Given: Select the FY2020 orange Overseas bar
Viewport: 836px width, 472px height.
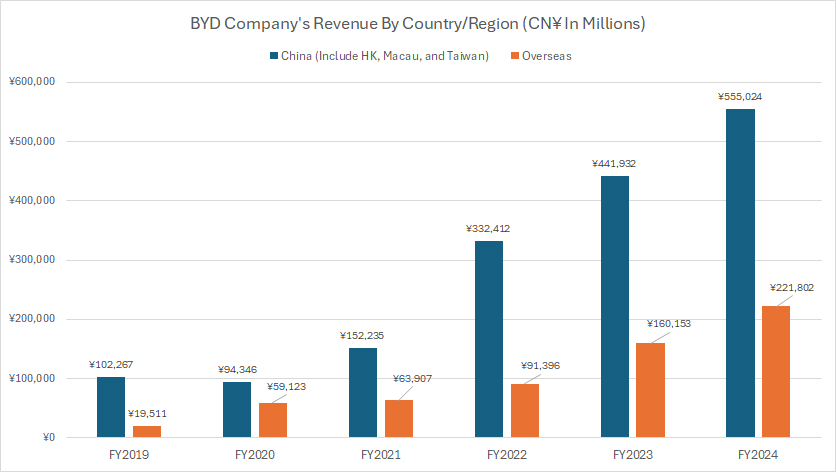Looking at the screenshot, I should pos(273,420).
